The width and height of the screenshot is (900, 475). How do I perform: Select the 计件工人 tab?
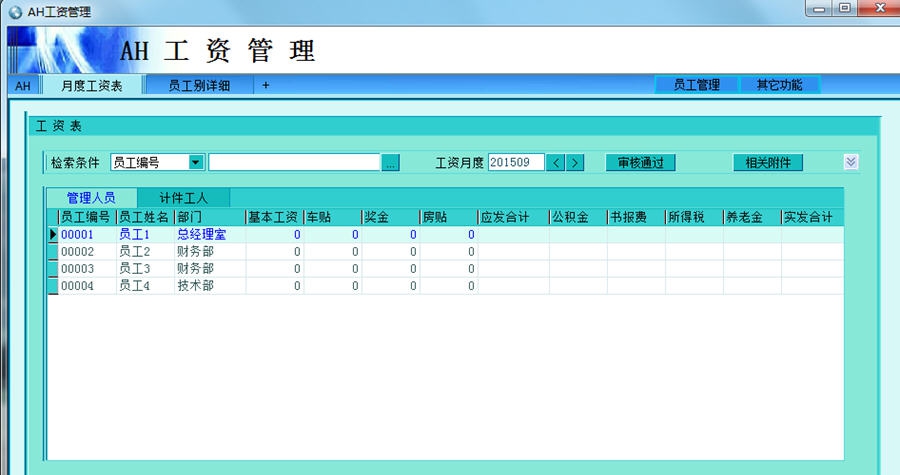(x=184, y=198)
